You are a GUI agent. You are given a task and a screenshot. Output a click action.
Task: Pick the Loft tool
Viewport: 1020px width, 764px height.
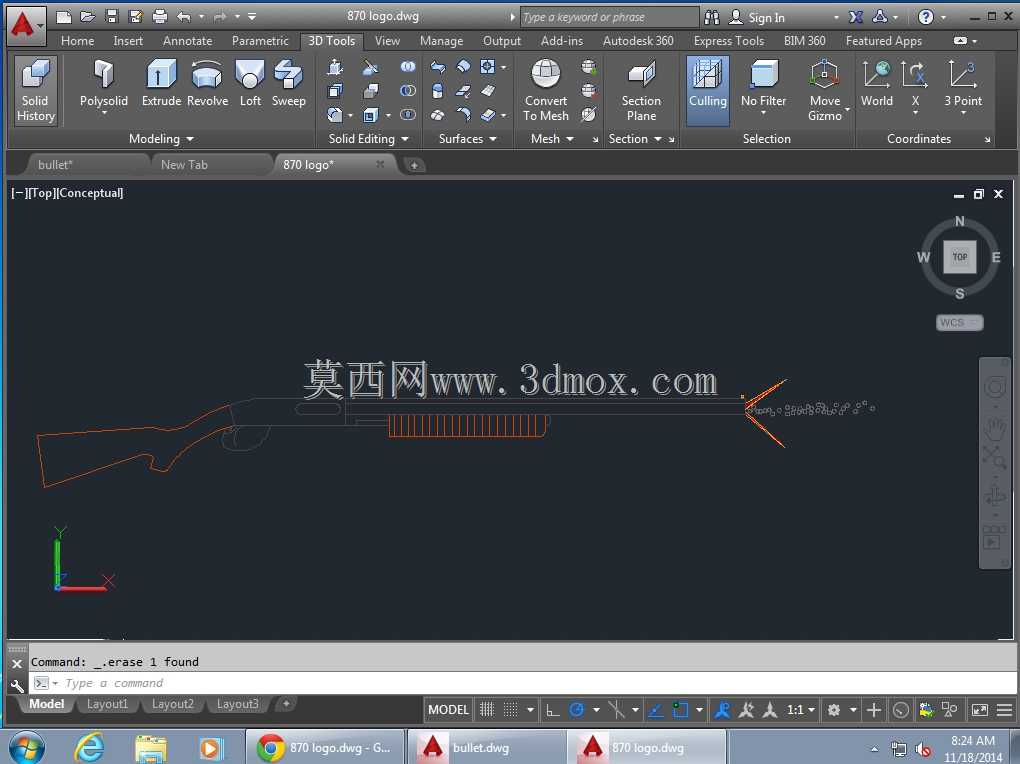point(250,83)
